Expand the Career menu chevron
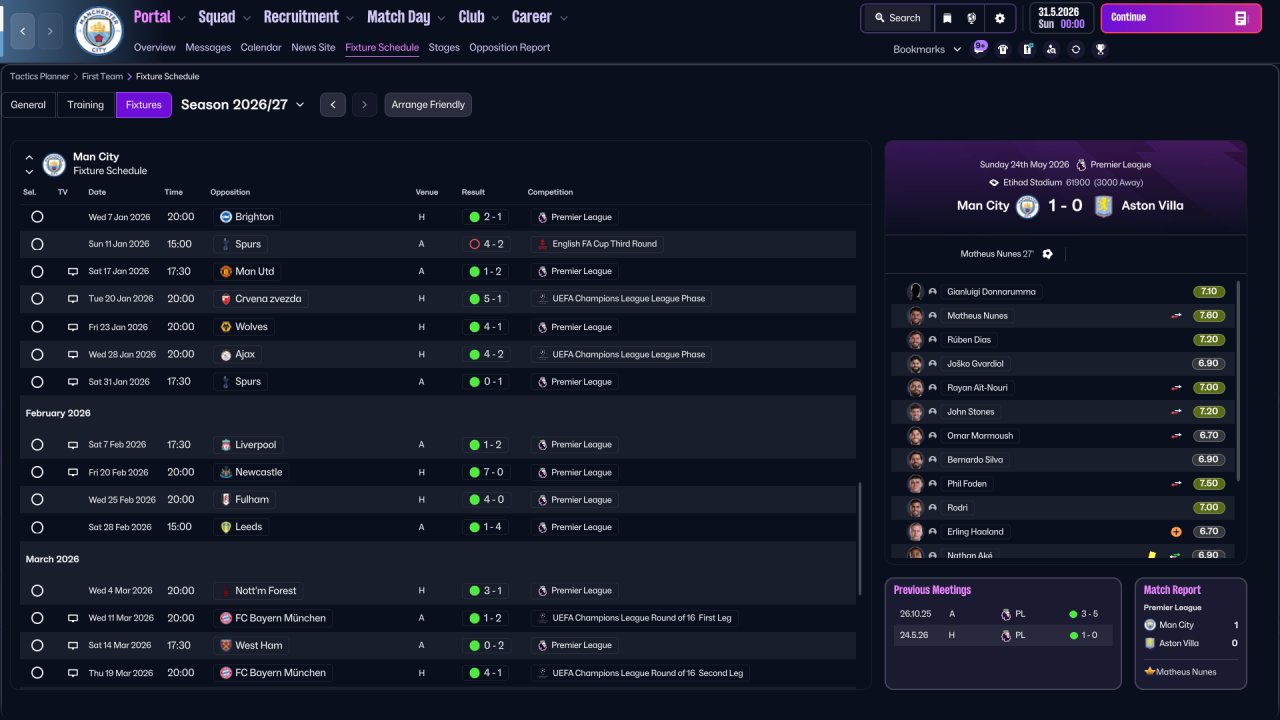 [x=564, y=18]
